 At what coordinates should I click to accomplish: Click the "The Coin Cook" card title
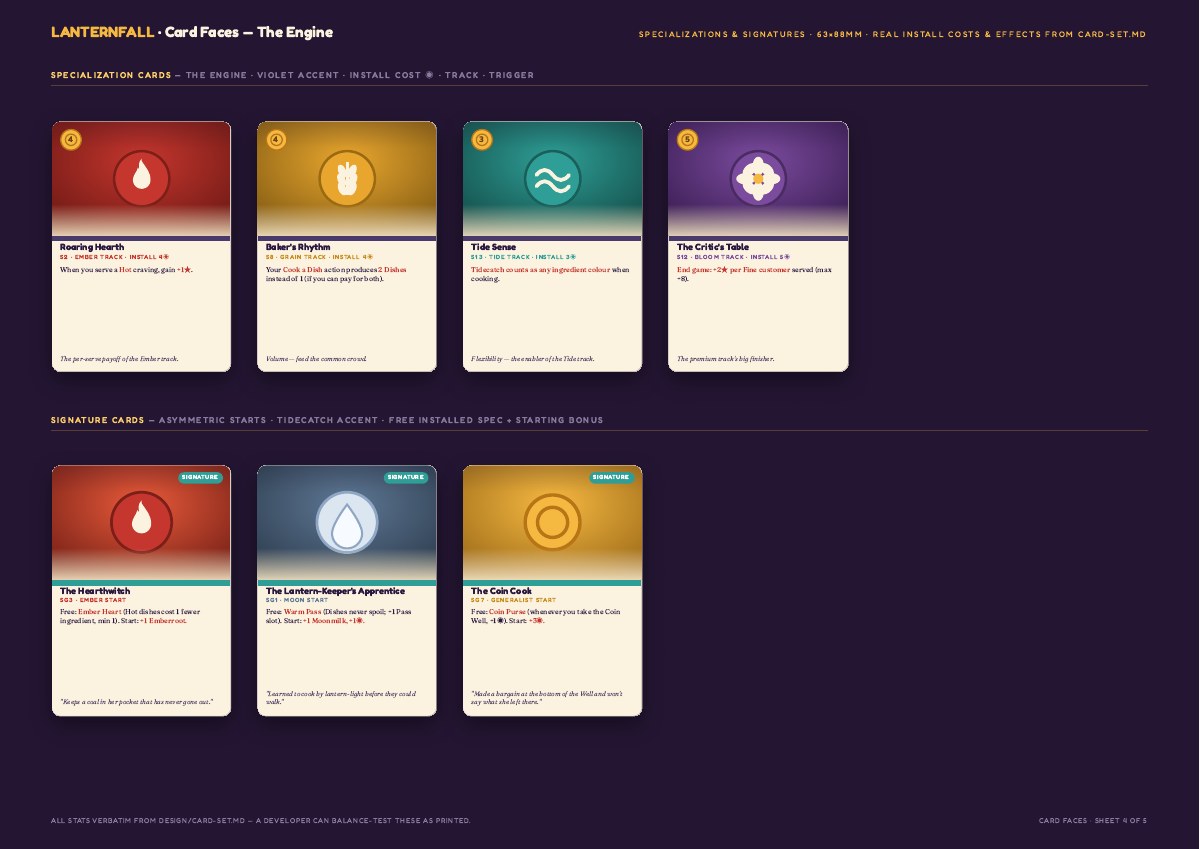pyautogui.click(x=502, y=591)
